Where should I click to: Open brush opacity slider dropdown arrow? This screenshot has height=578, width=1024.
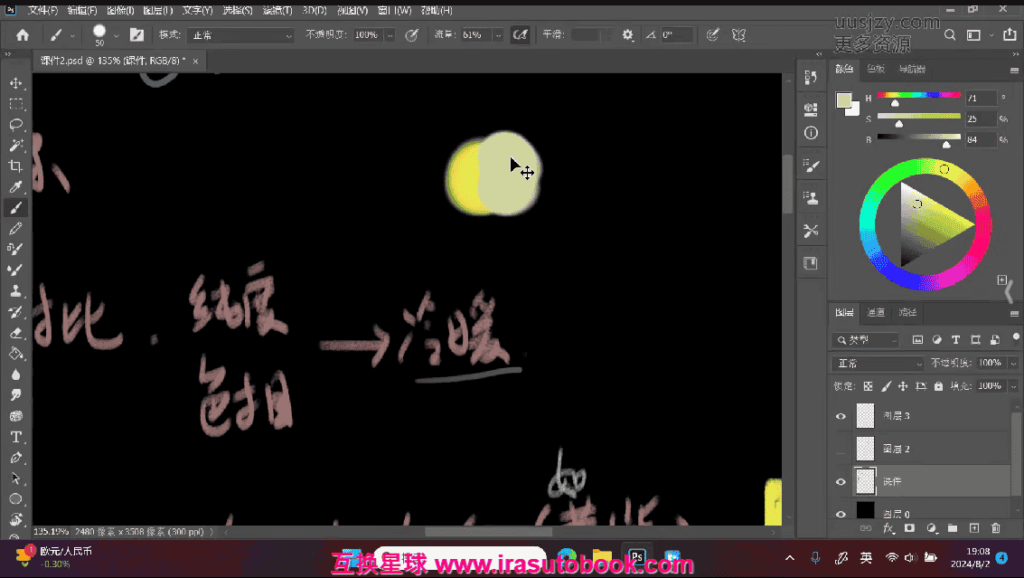tap(390, 35)
